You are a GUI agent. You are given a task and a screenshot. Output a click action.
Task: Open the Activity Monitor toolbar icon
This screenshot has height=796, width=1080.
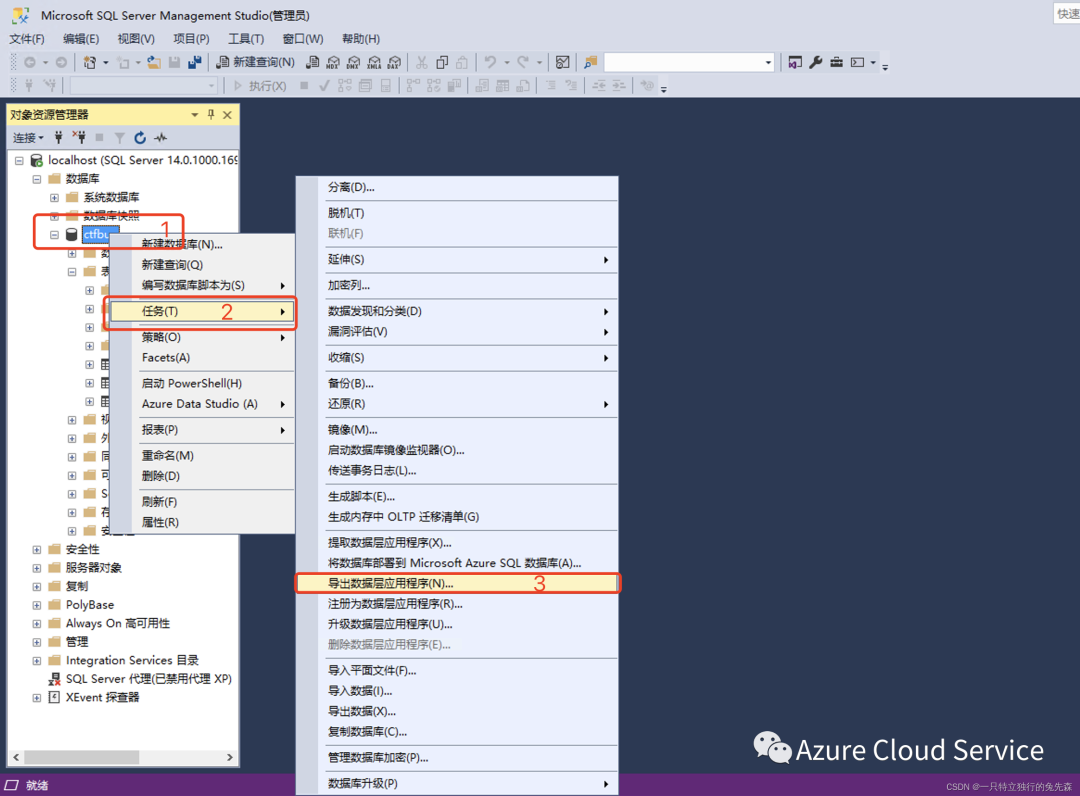pos(563,63)
